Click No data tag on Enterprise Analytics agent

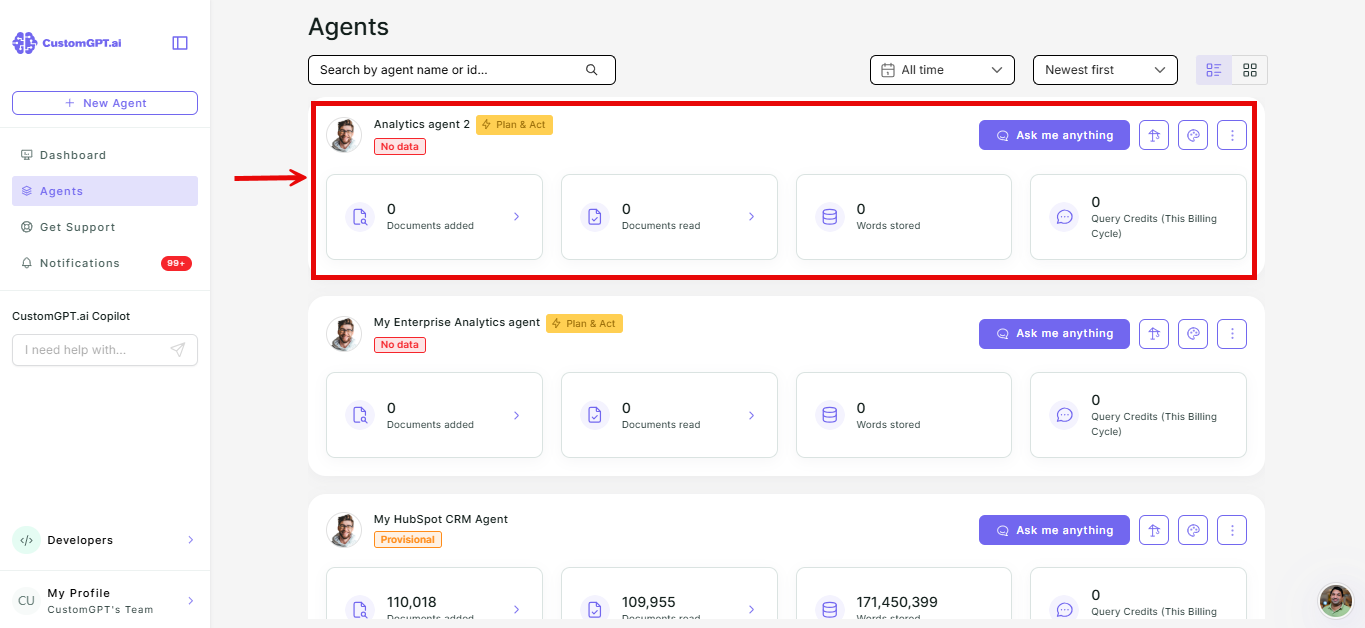[400, 345]
